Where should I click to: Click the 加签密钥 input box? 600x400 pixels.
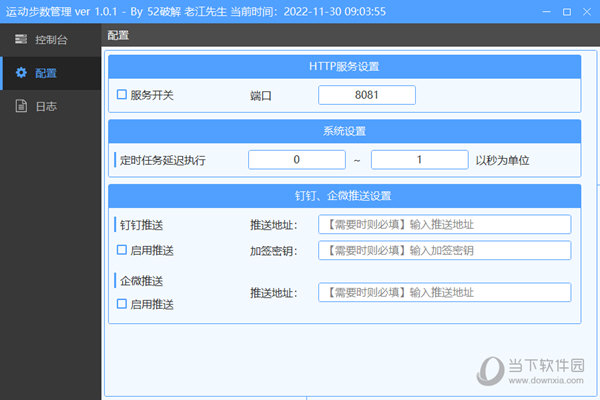[x=444, y=250]
